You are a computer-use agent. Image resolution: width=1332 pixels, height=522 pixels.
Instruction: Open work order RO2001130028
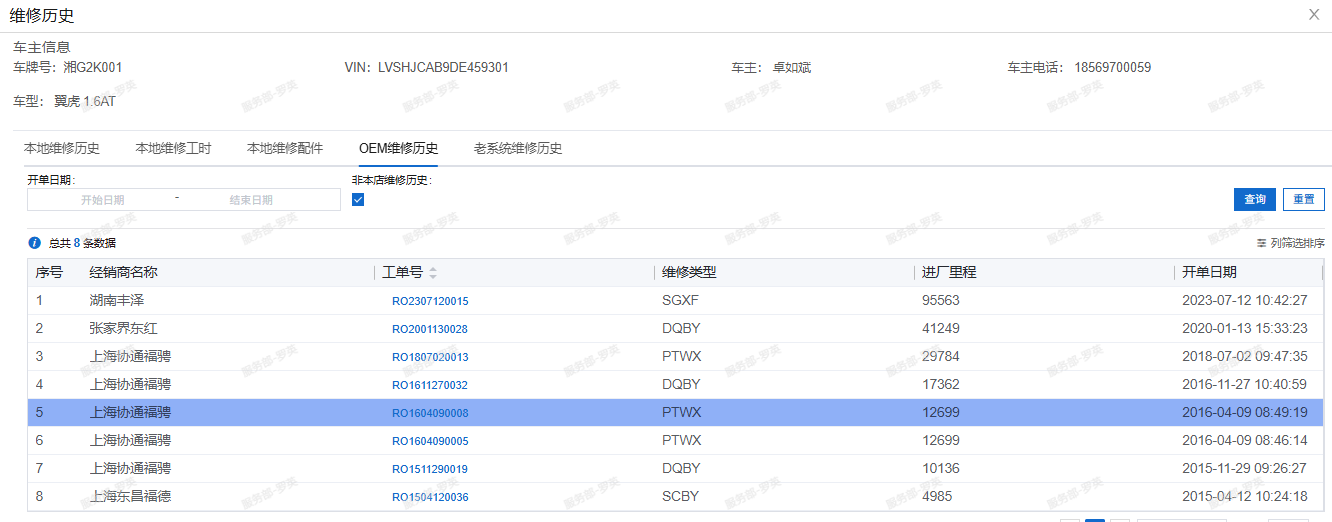(430, 329)
